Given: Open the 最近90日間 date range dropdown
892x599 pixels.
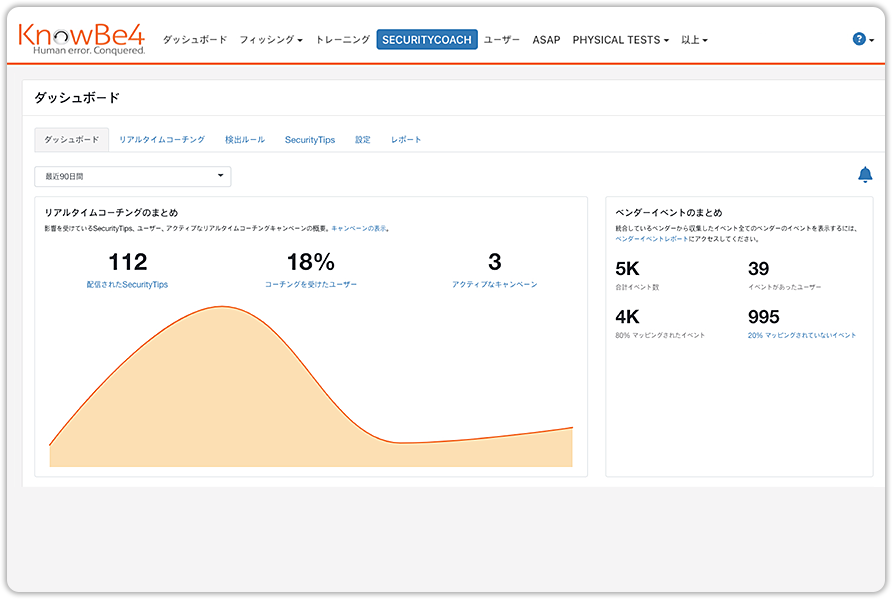Looking at the screenshot, I should pyautogui.click(x=133, y=176).
